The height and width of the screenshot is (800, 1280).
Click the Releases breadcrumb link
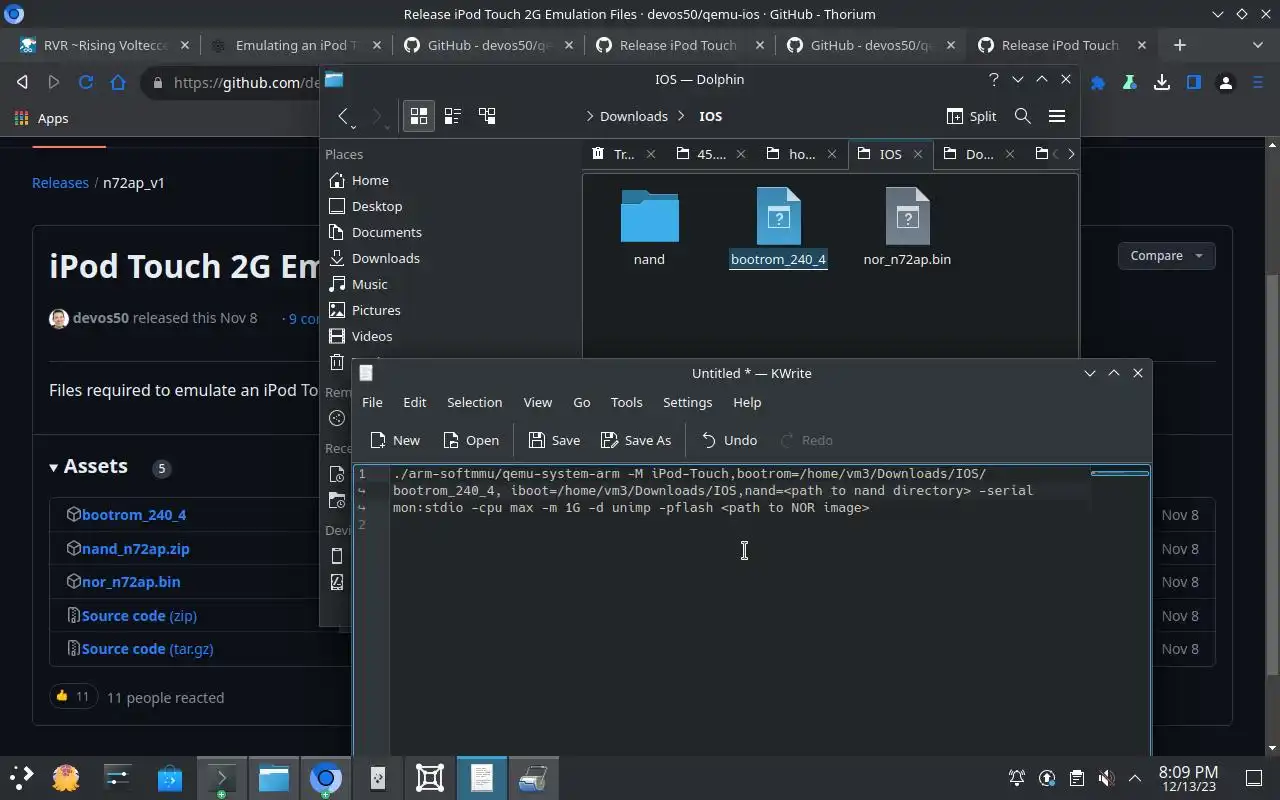(x=60, y=183)
